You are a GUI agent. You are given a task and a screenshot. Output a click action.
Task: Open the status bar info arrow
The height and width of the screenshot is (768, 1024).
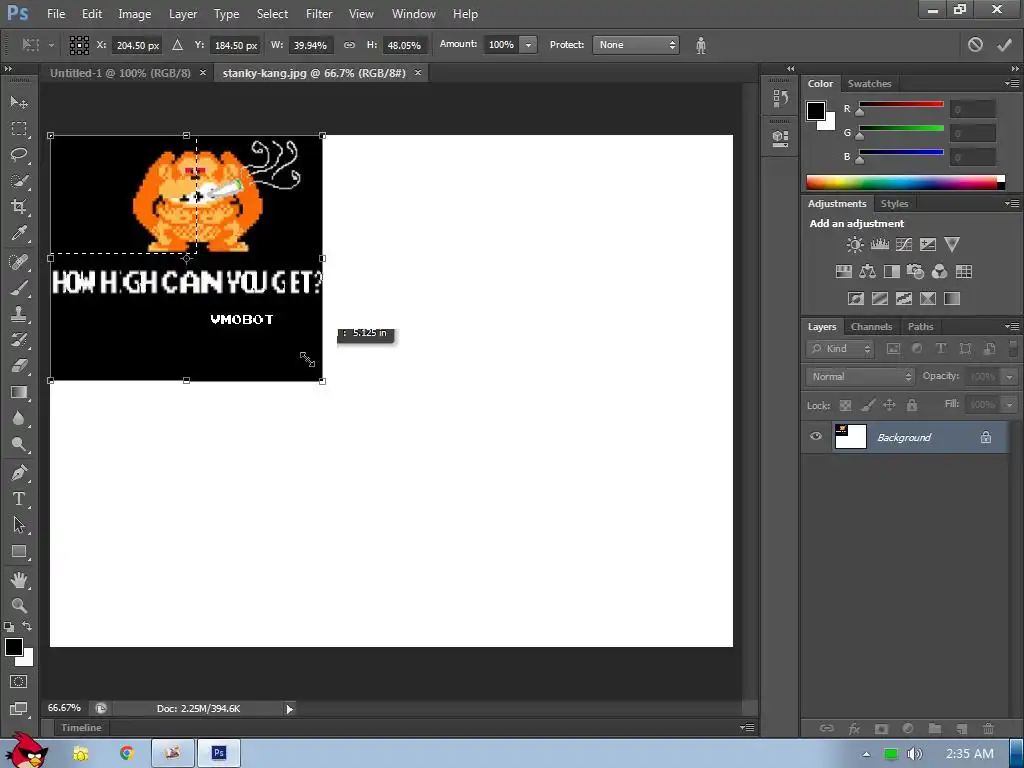pyautogui.click(x=289, y=709)
